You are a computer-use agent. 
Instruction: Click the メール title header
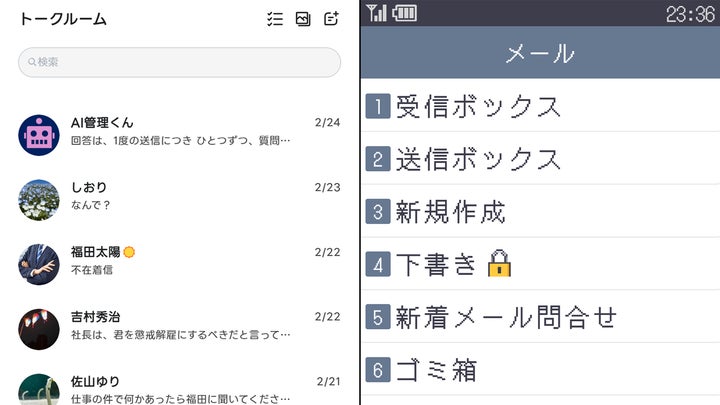coord(540,53)
